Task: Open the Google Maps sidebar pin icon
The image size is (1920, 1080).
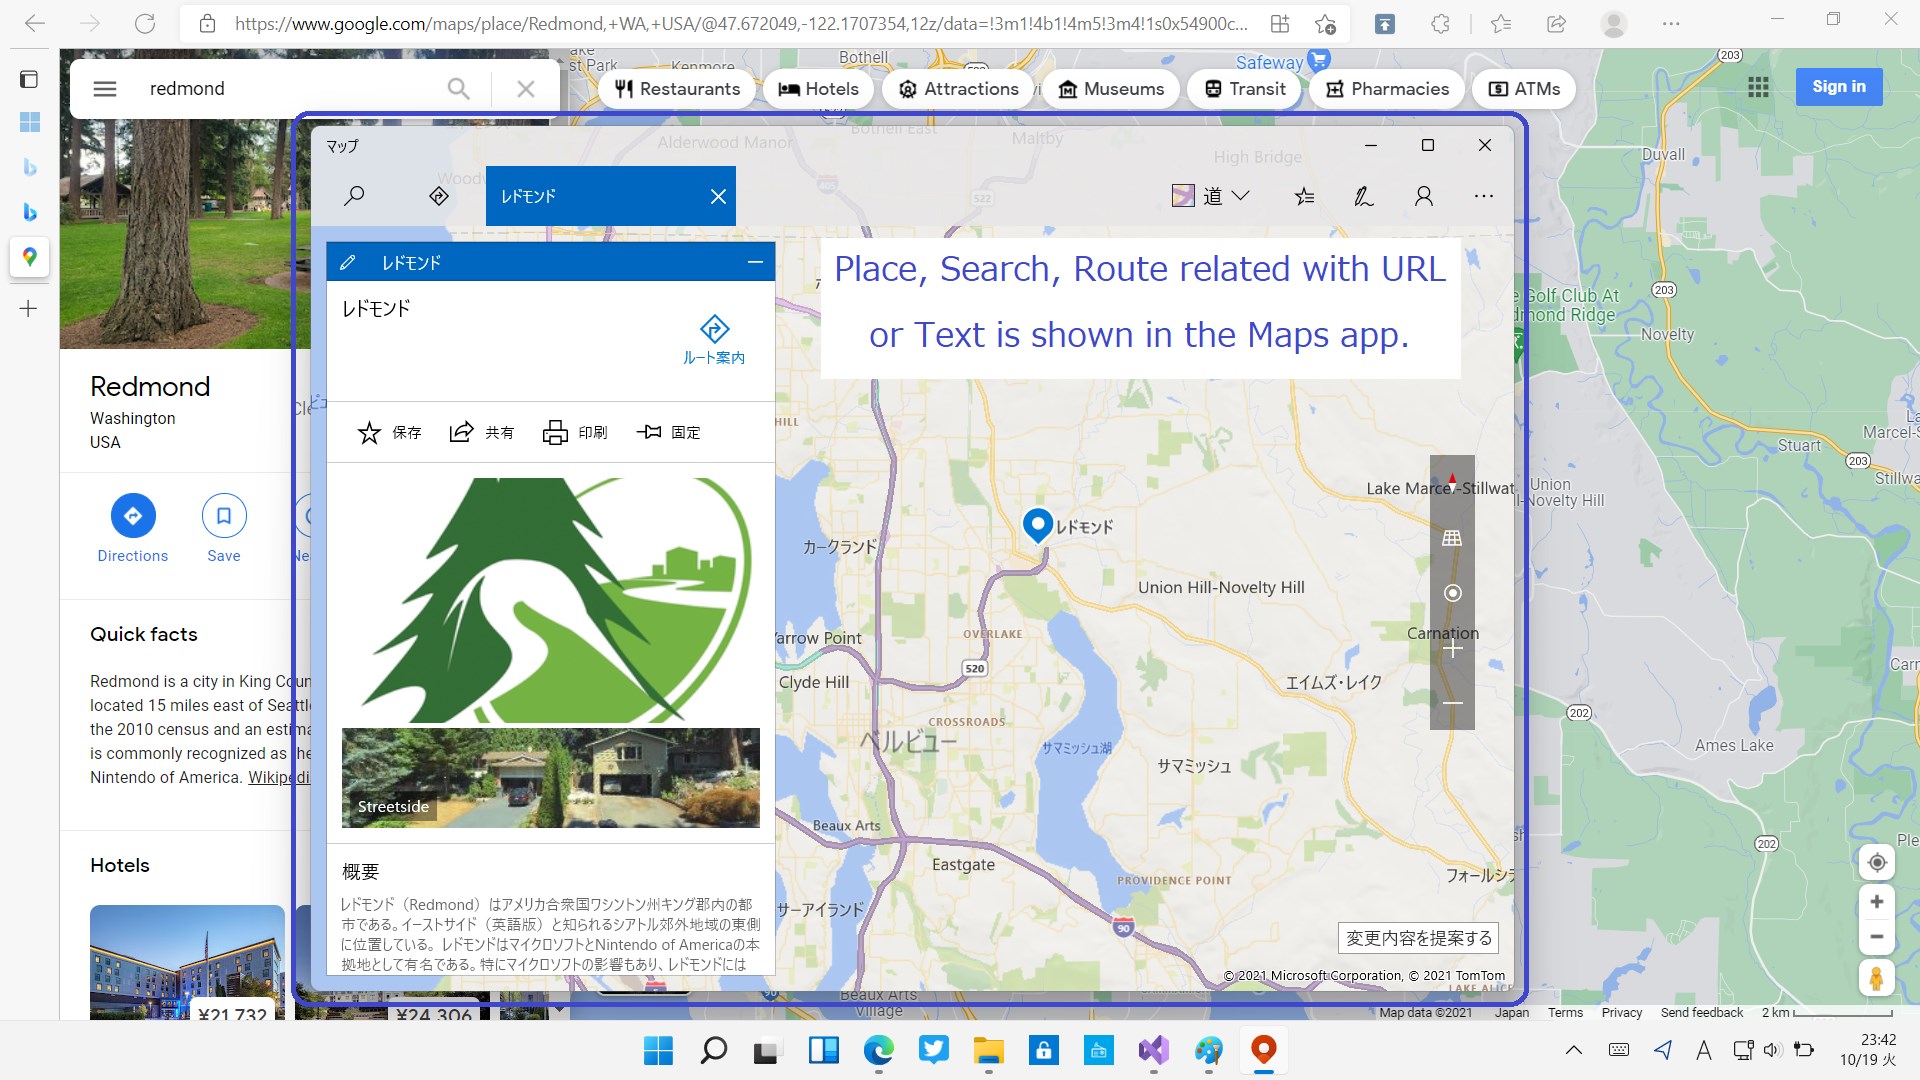Action: [30, 257]
